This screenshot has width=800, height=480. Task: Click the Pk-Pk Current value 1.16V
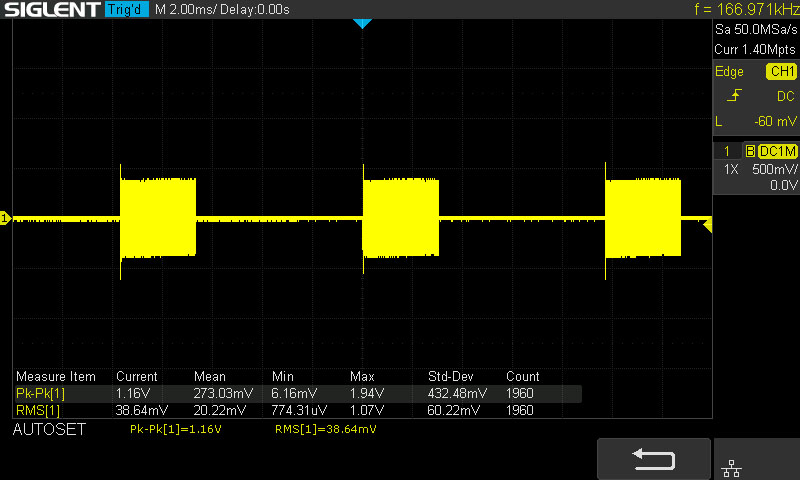133,393
